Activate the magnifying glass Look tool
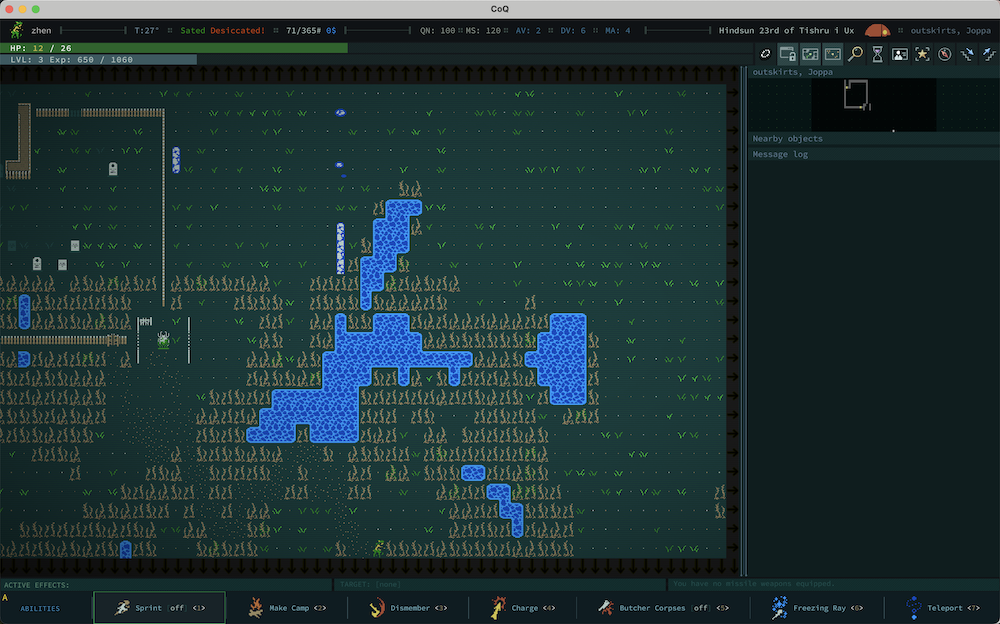This screenshot has height=624, width=1000. [855, 54]
